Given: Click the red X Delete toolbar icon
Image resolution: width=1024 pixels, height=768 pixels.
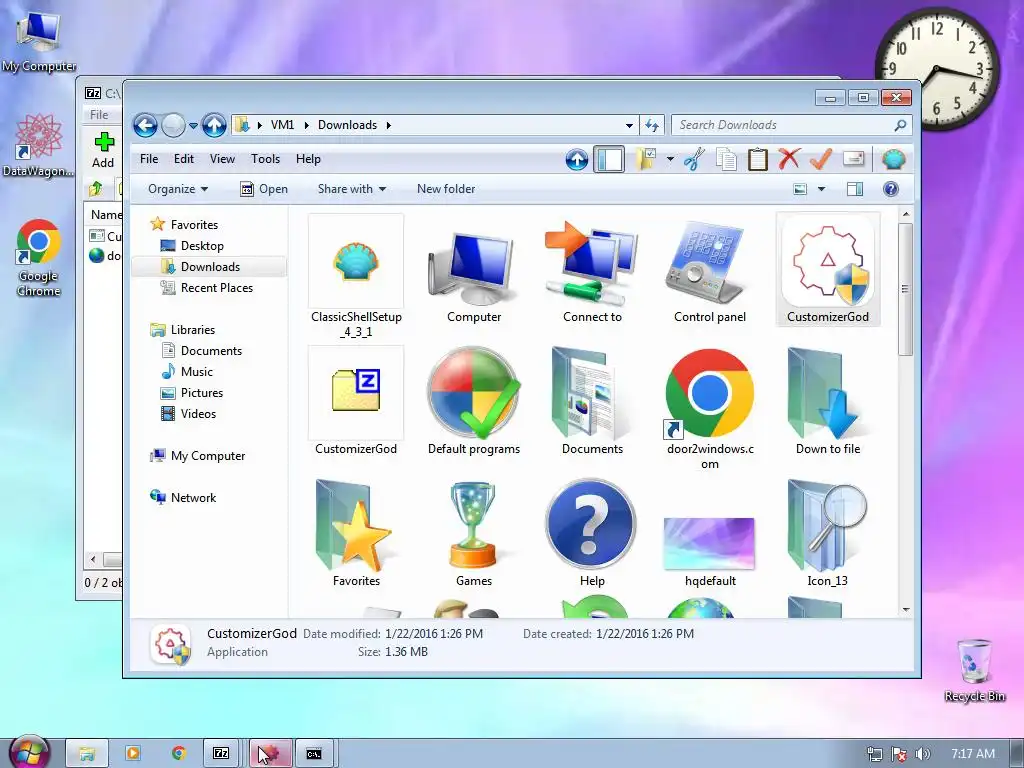Looking at the screenshot, I should click(x=789, y=159).
